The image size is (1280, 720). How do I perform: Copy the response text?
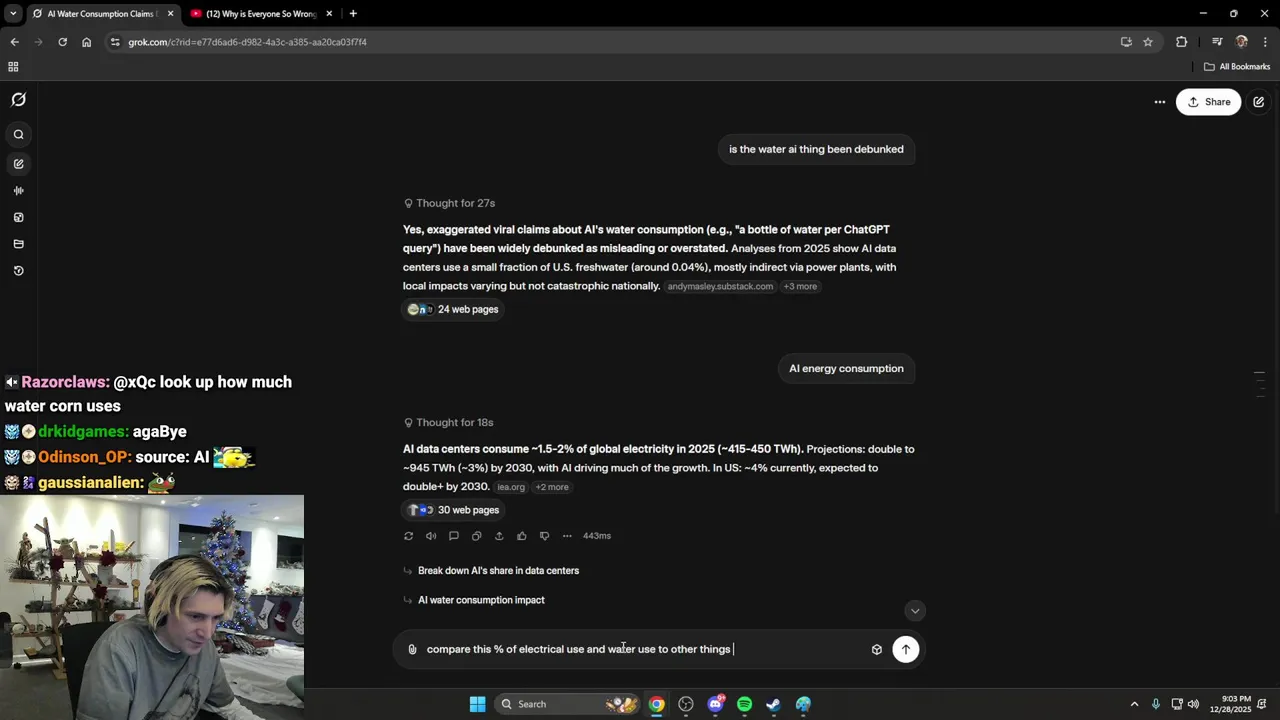pyautogui.click(x=476, y=536)
